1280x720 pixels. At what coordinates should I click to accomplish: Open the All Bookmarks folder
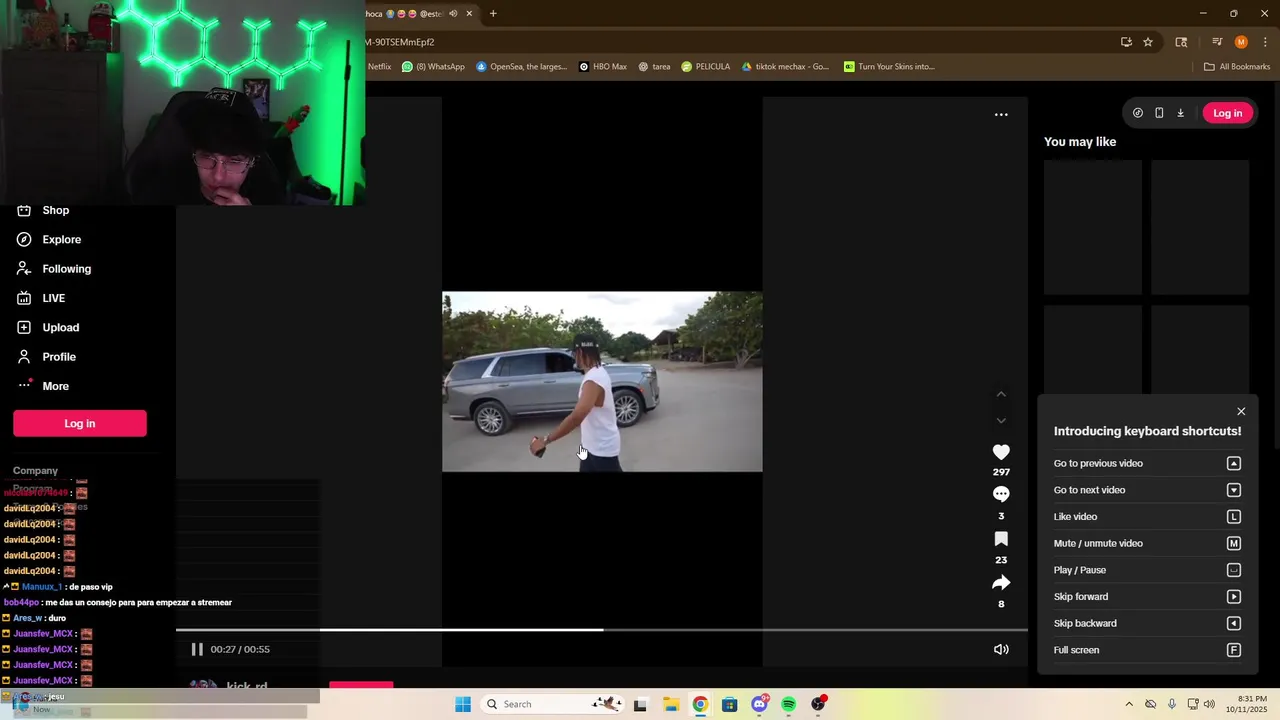1237,67
